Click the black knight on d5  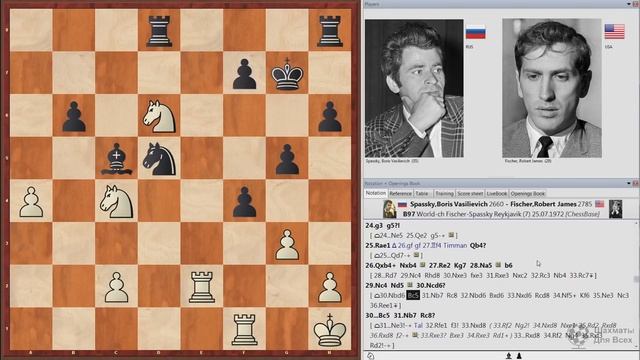click(159, 159)
